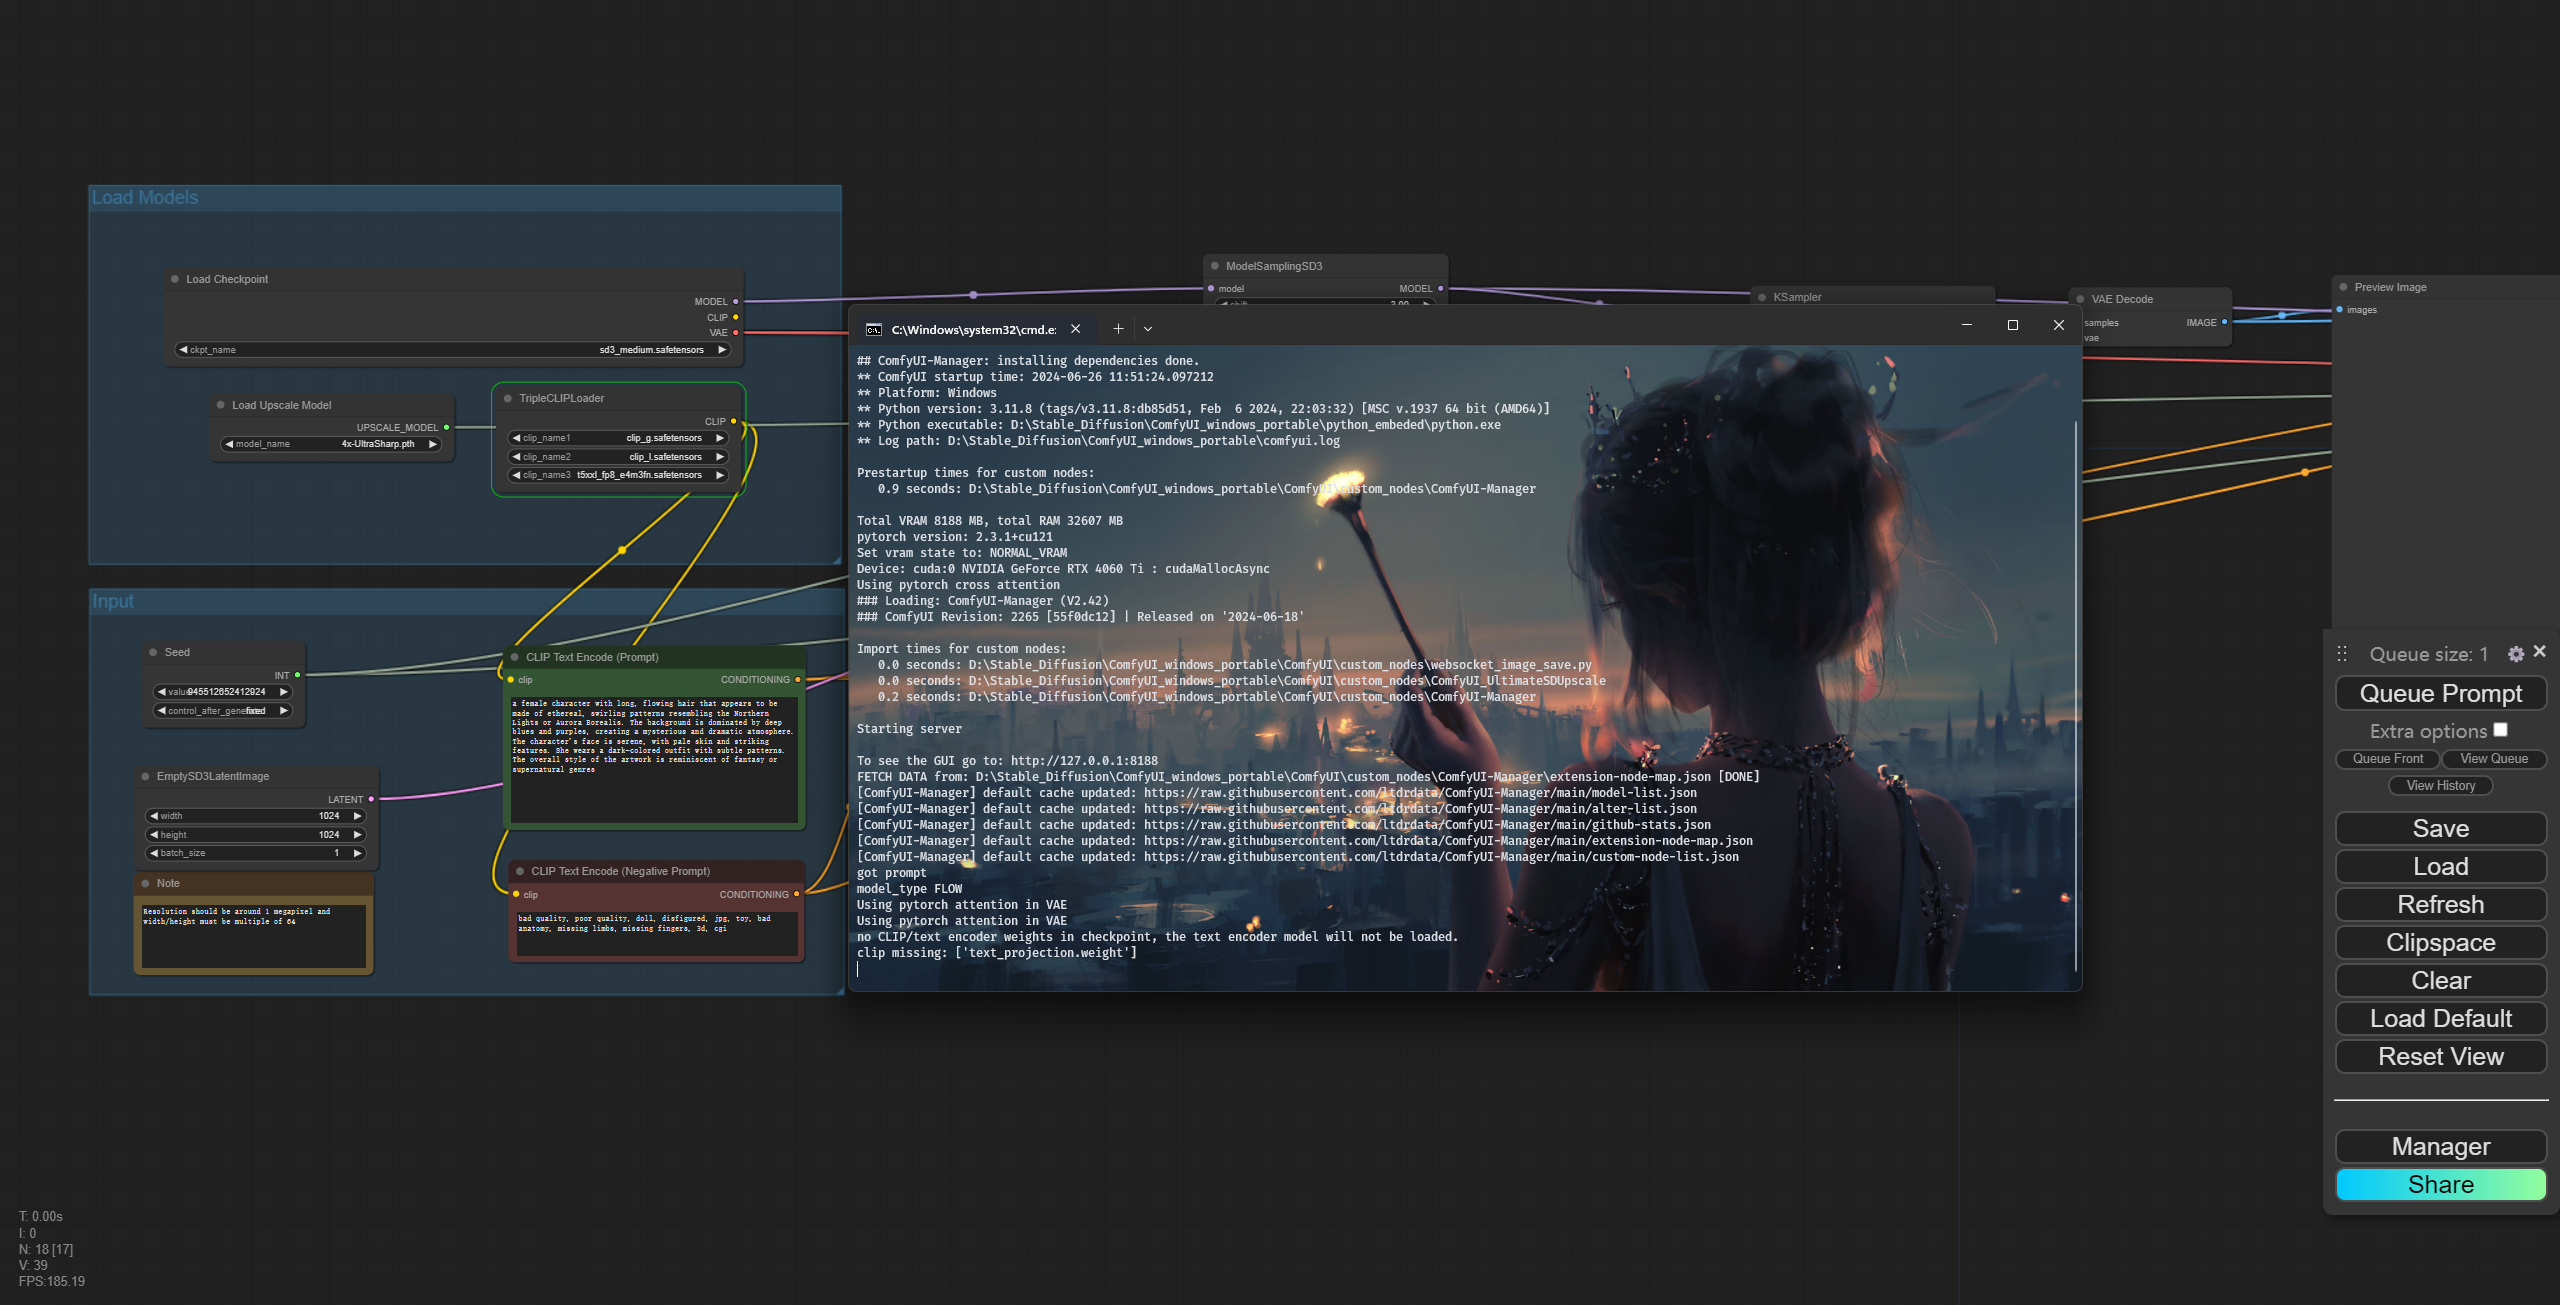Open clip_name1 clip_g.safetensors selector

click(x=618, y=437)
